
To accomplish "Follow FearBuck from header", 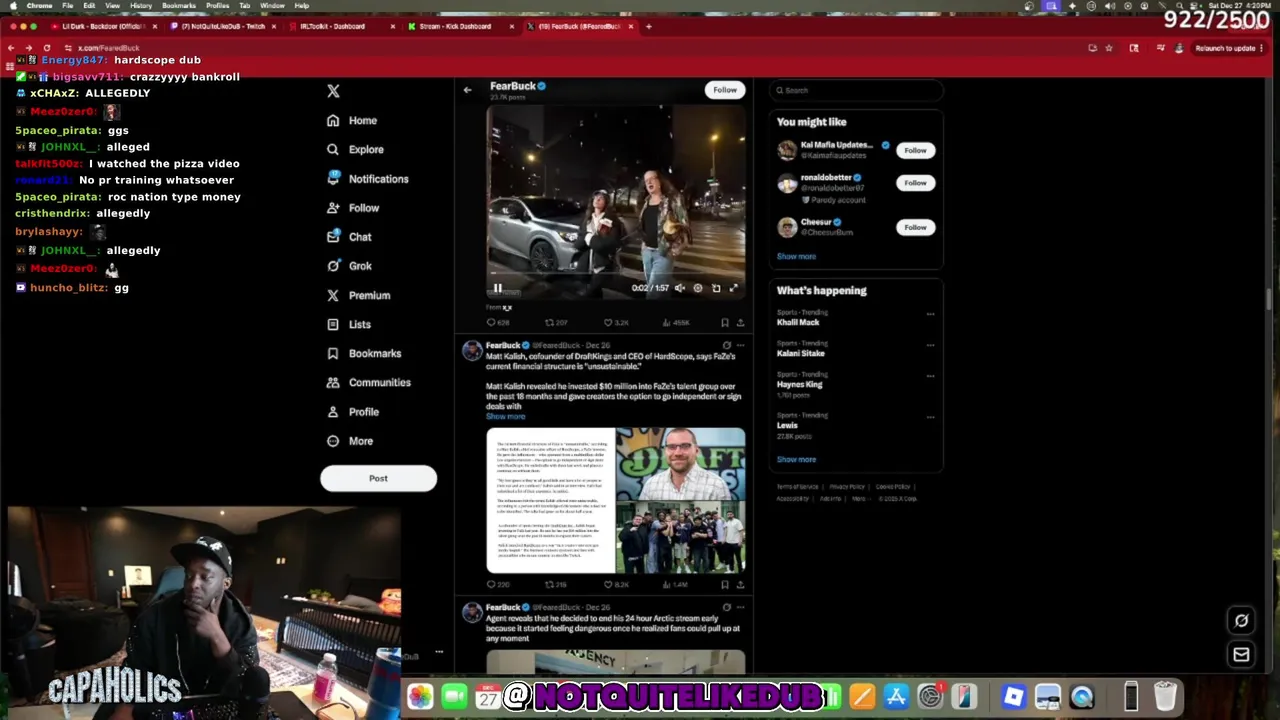I will pyautogui.click(x=725, y=90).
